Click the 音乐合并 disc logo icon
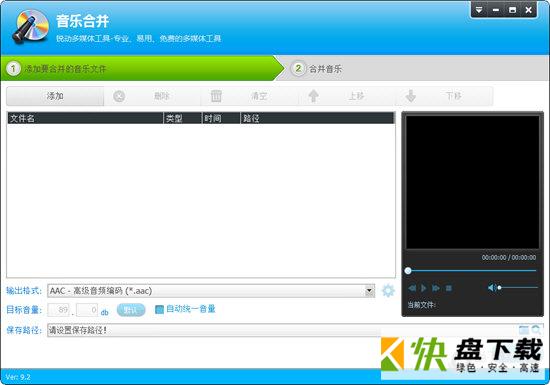This screenshot has width=550, height=385. (x=30, y=26)
